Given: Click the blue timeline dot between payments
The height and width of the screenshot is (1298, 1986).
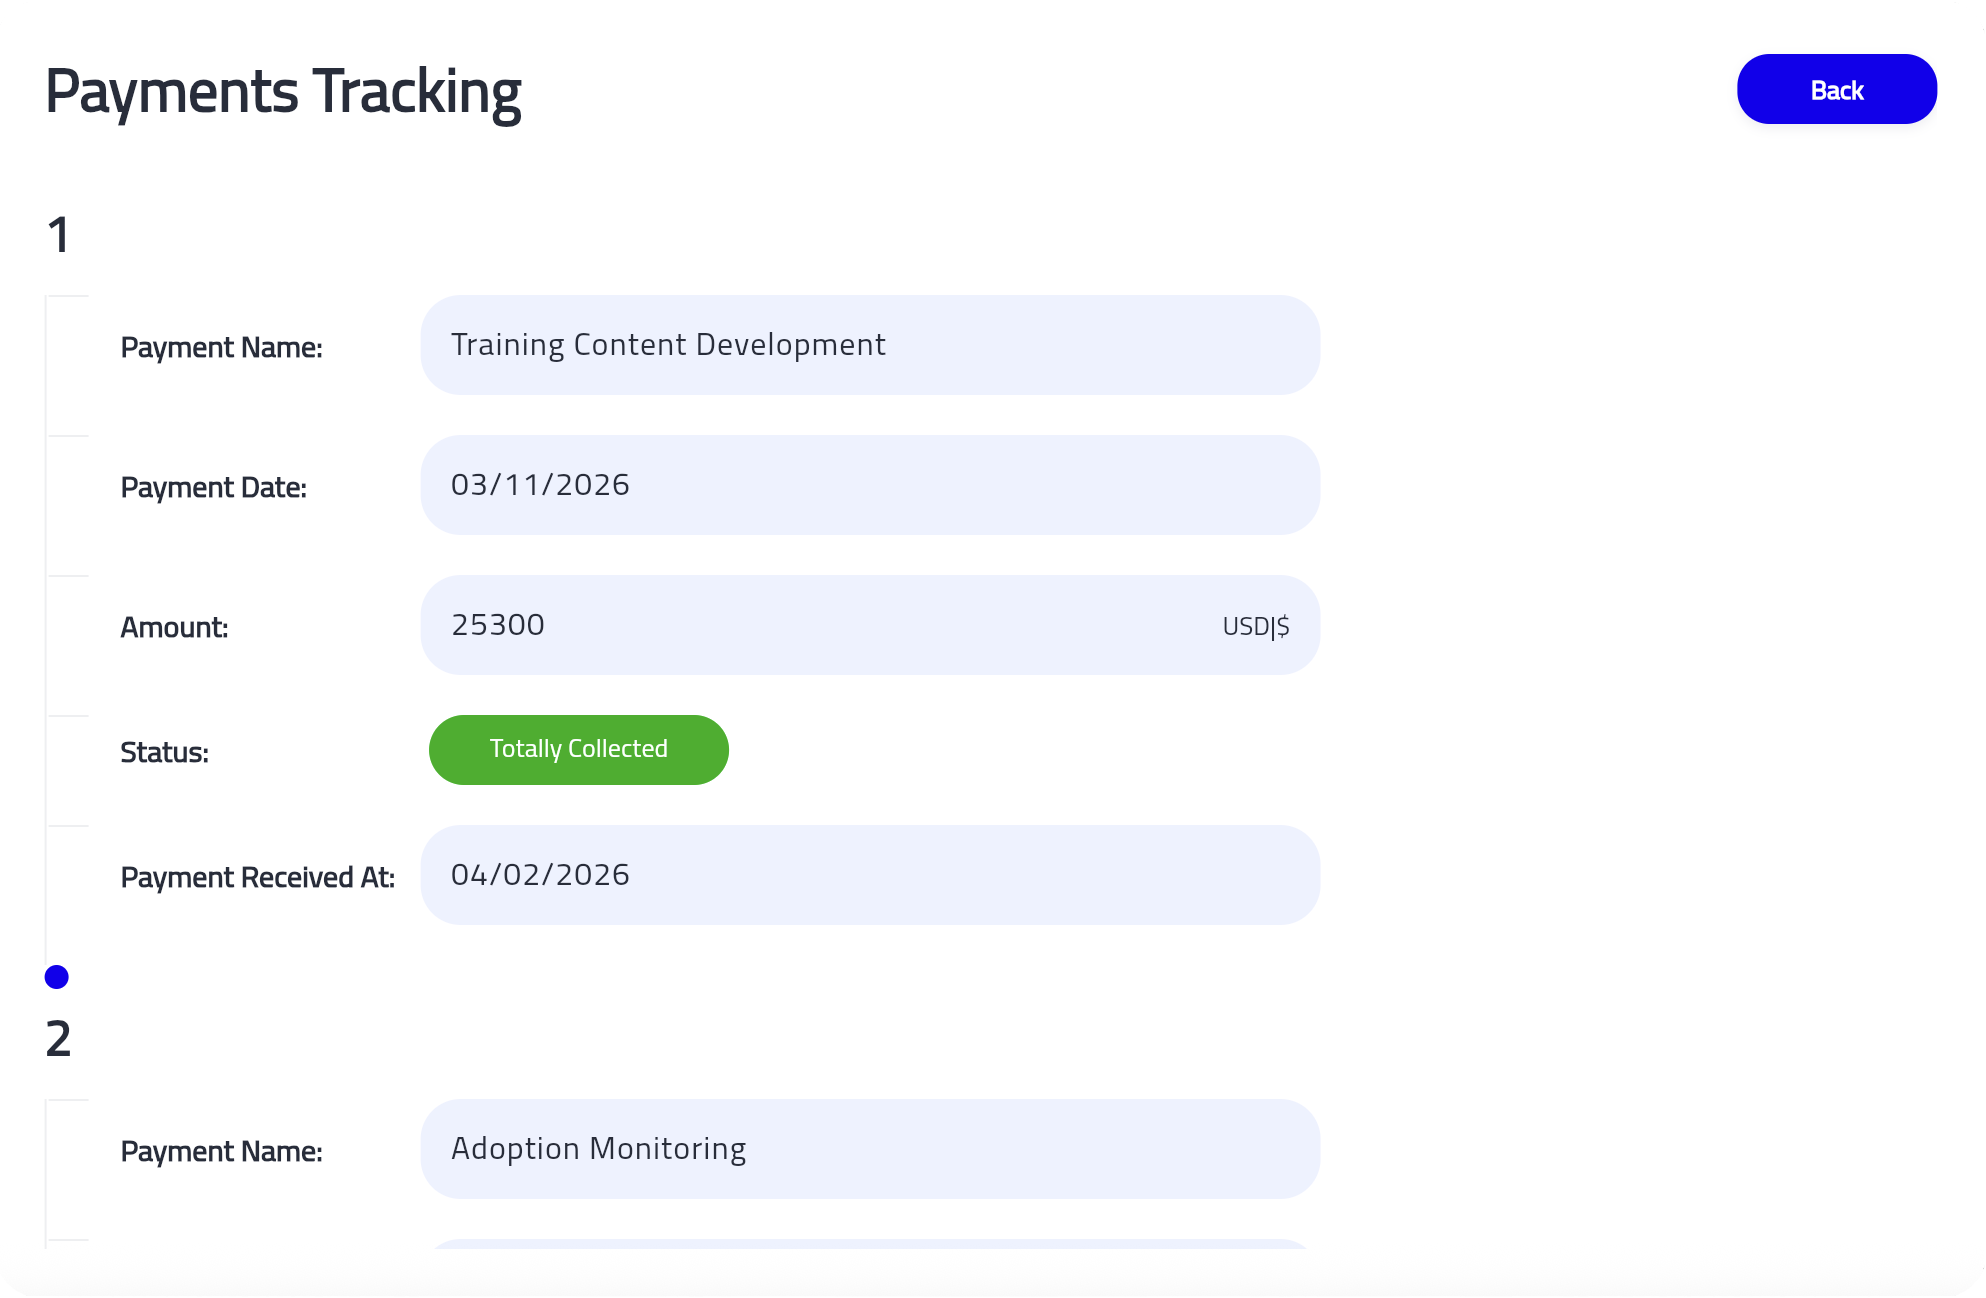Looking at the screenshot, I should pos(57,977).
